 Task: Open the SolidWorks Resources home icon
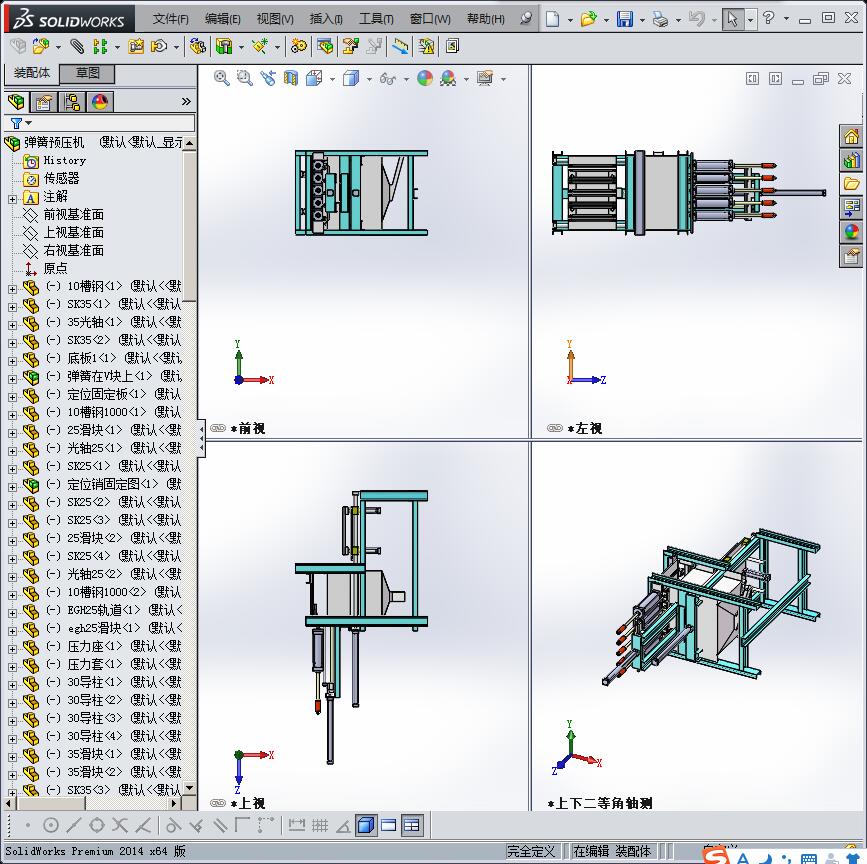[x=851, y=137]
